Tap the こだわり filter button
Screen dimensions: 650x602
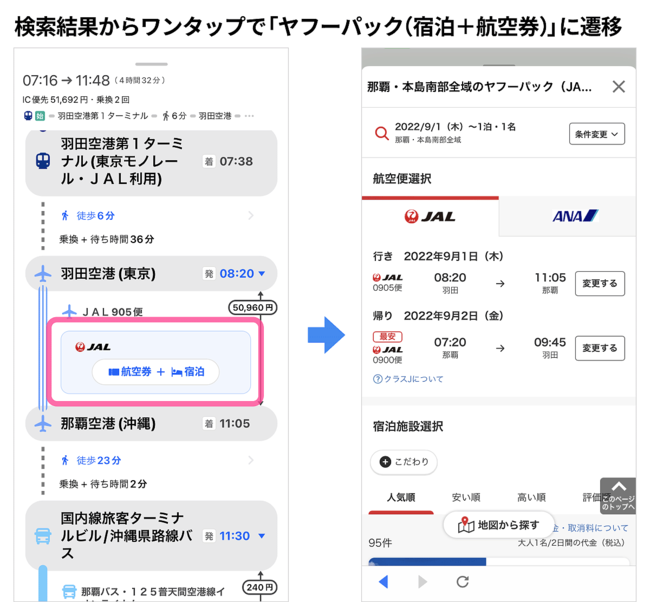403,462
